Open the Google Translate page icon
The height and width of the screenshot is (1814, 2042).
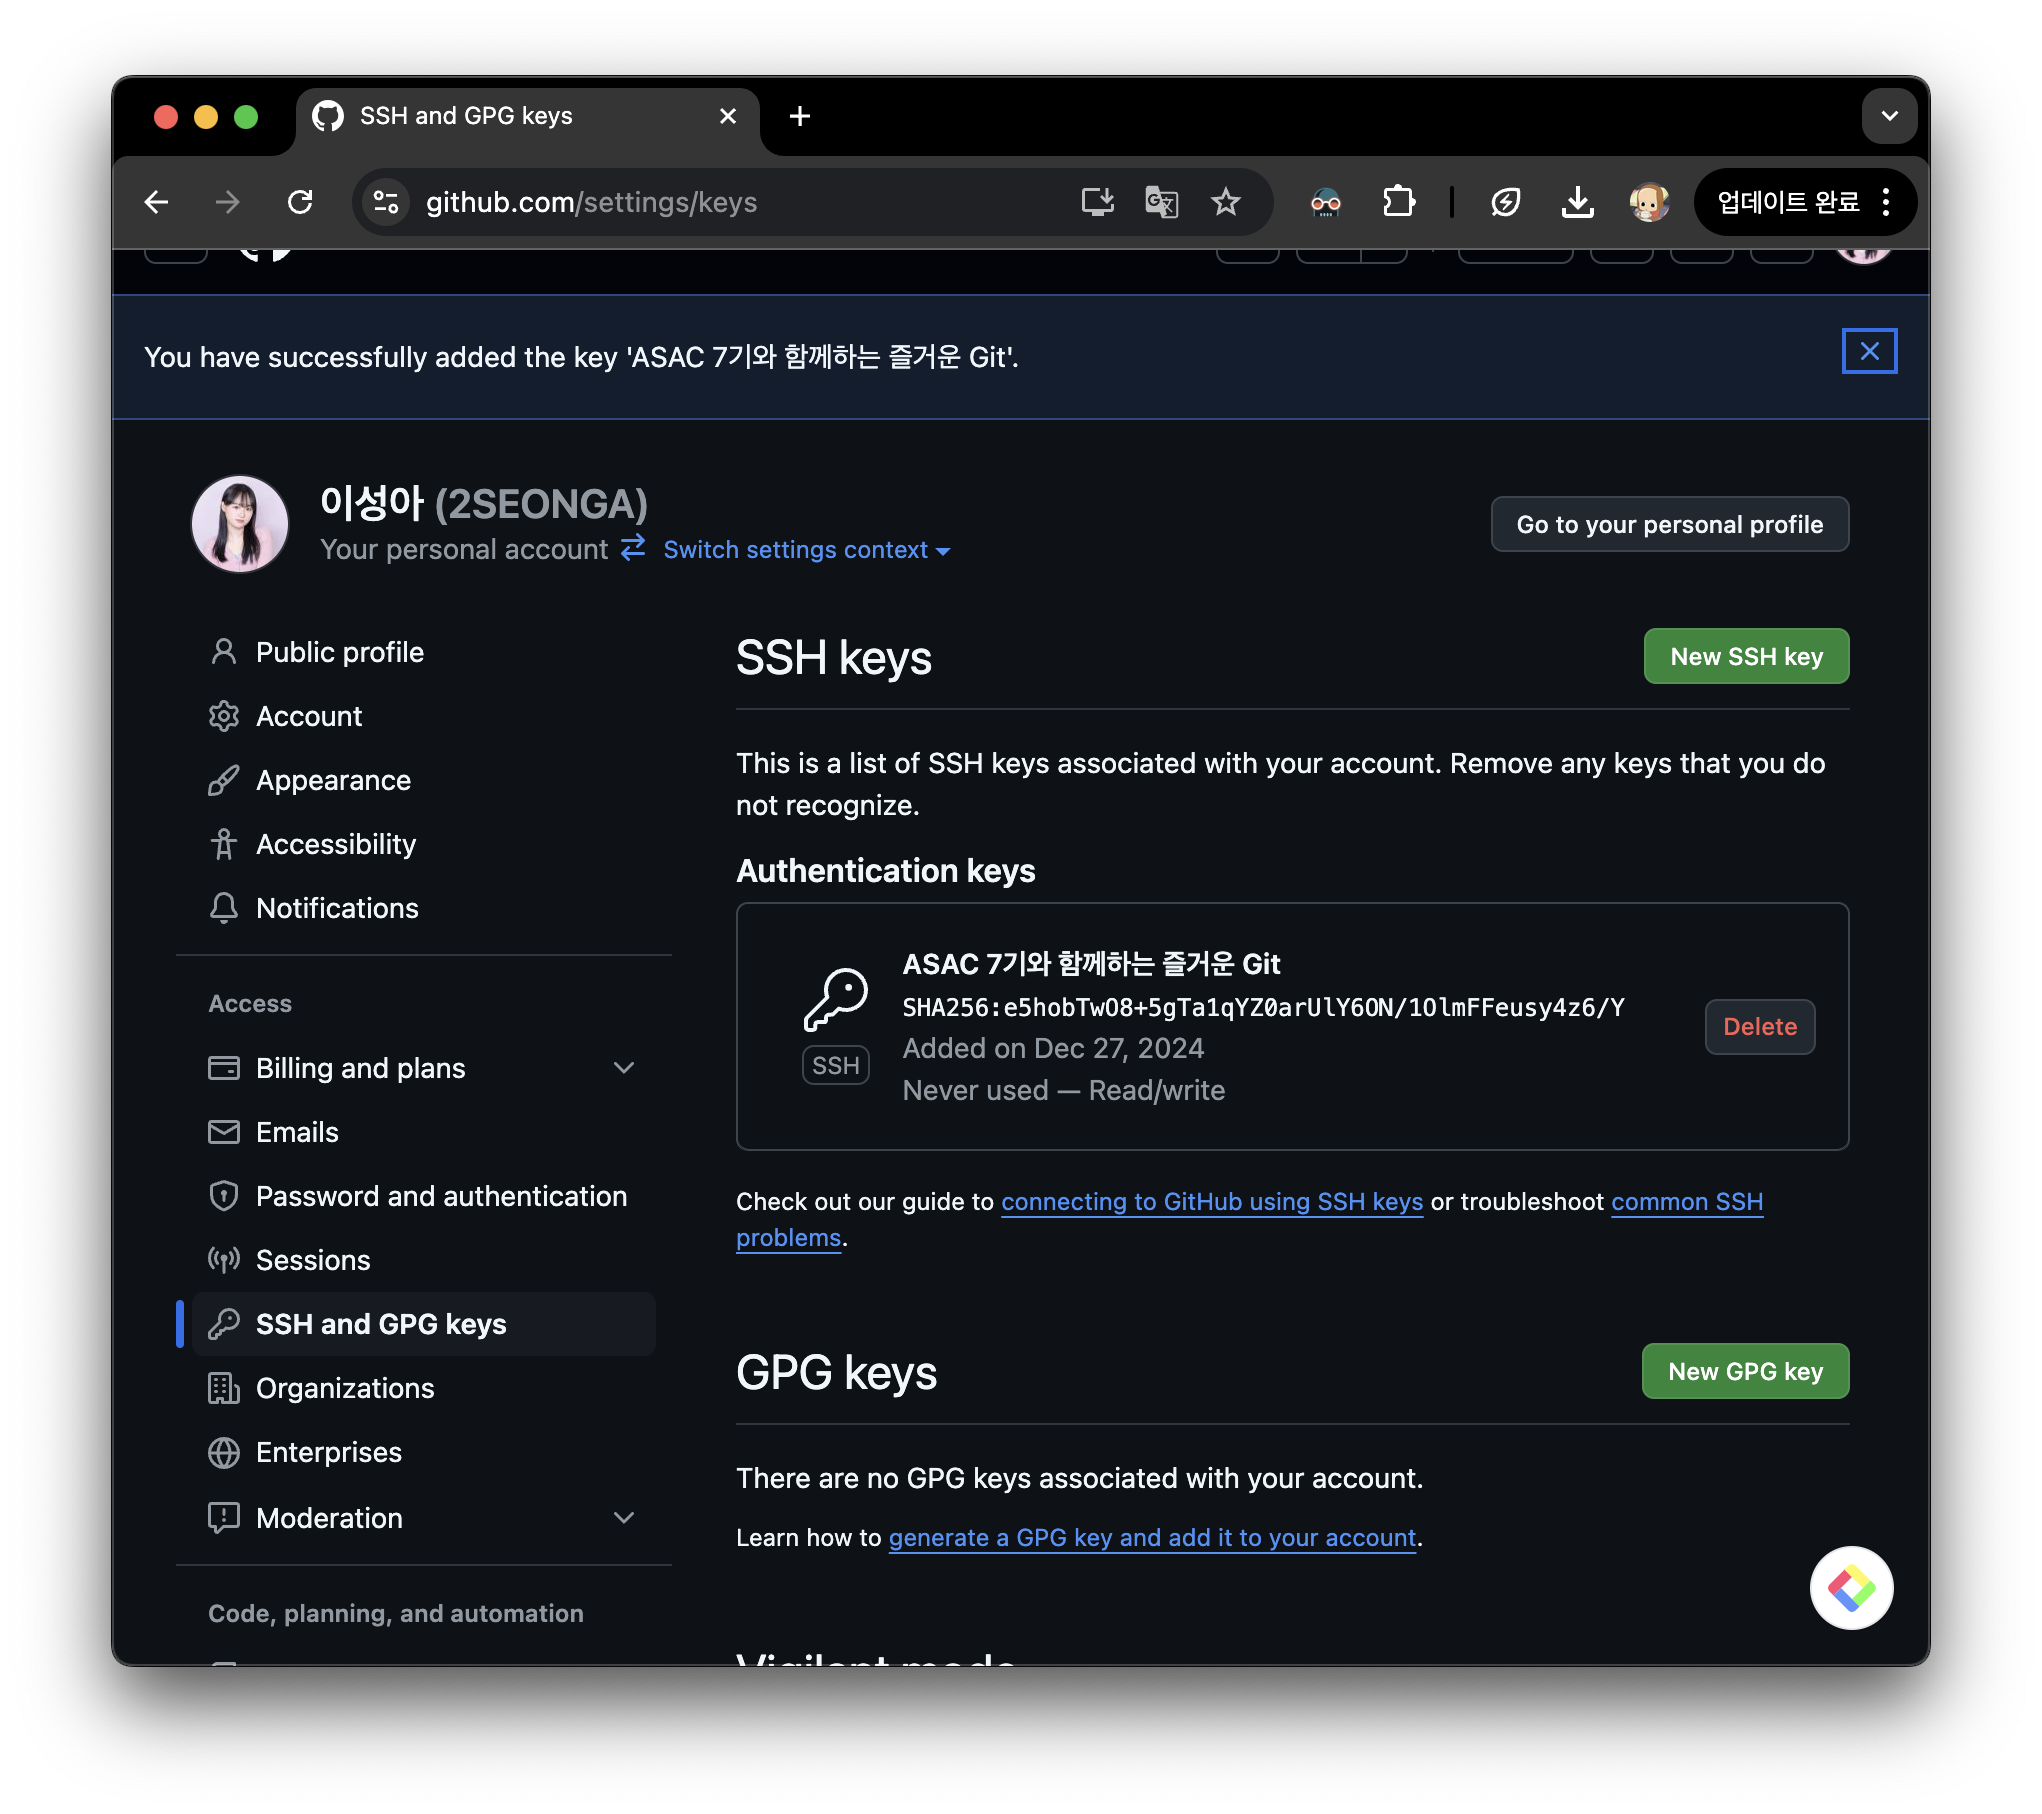(1161, 202)
